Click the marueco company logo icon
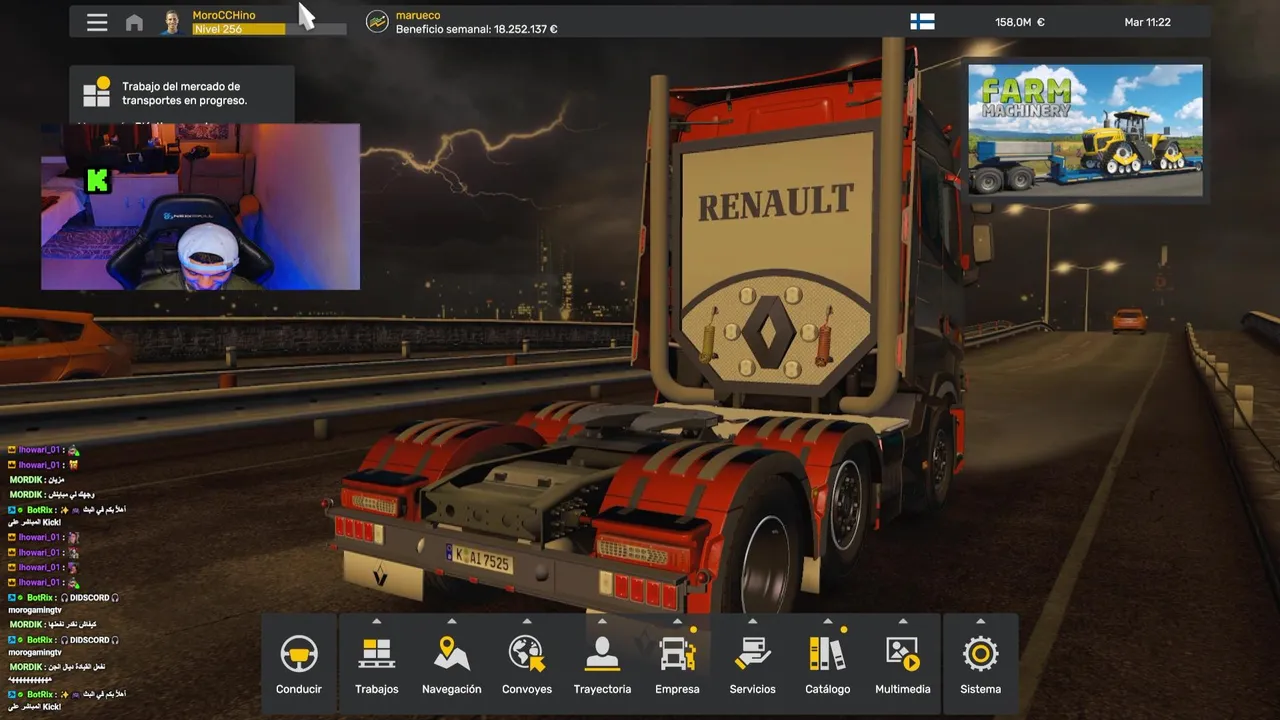 pyautogui.click(x=377, y=21)
